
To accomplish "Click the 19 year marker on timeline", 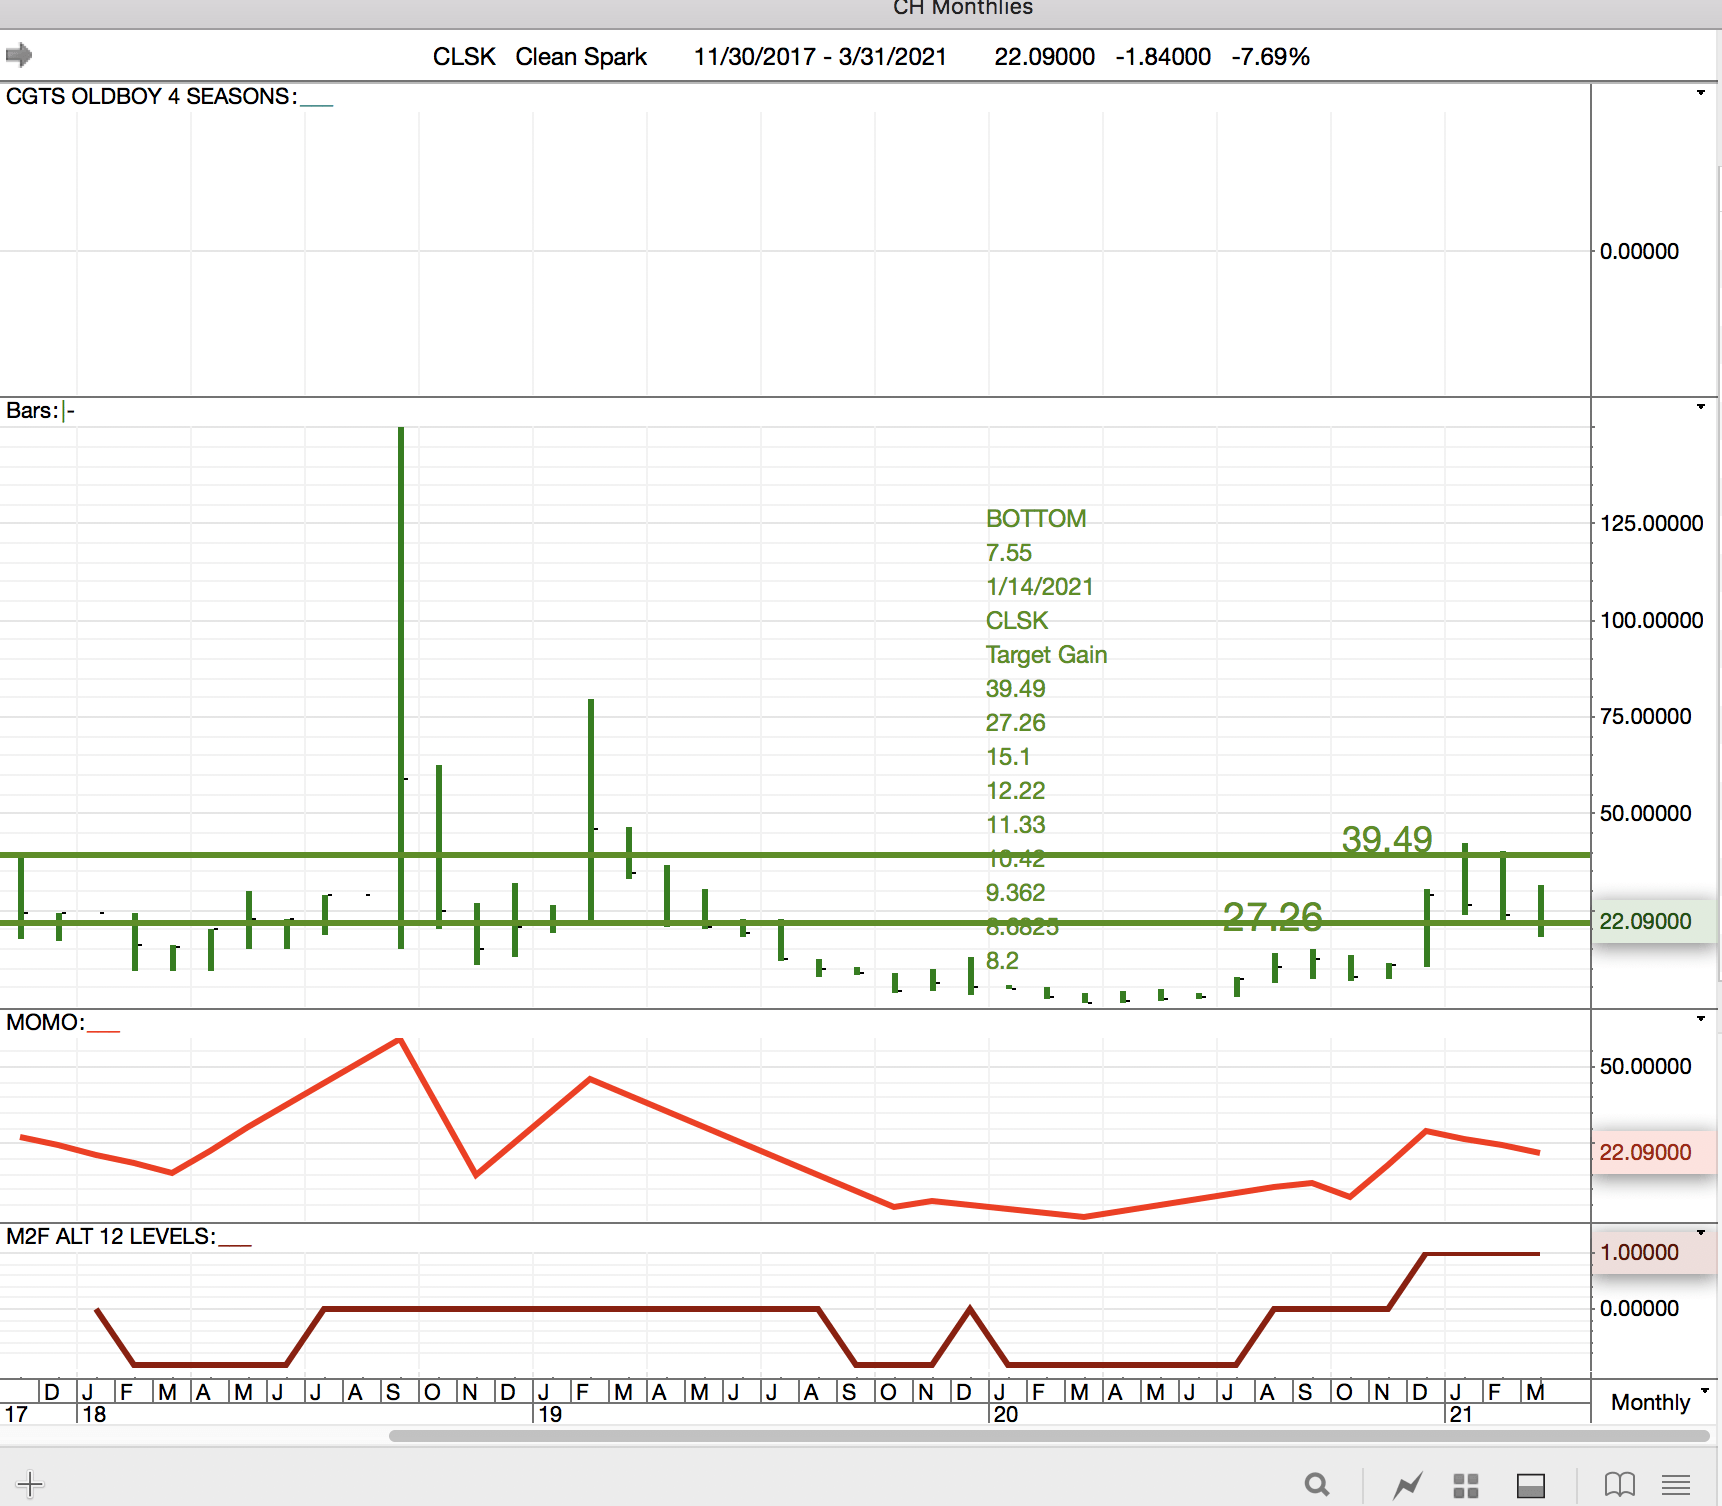I will click(550, 1414).
